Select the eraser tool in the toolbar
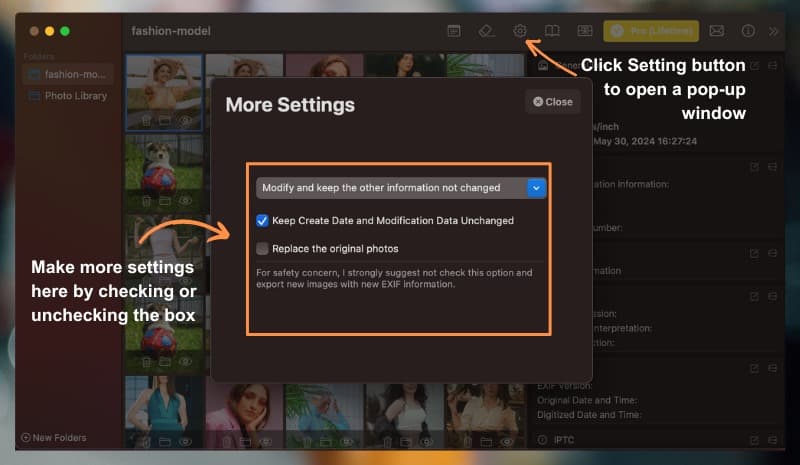Viewport: 800px width, 465px height. 486,31
